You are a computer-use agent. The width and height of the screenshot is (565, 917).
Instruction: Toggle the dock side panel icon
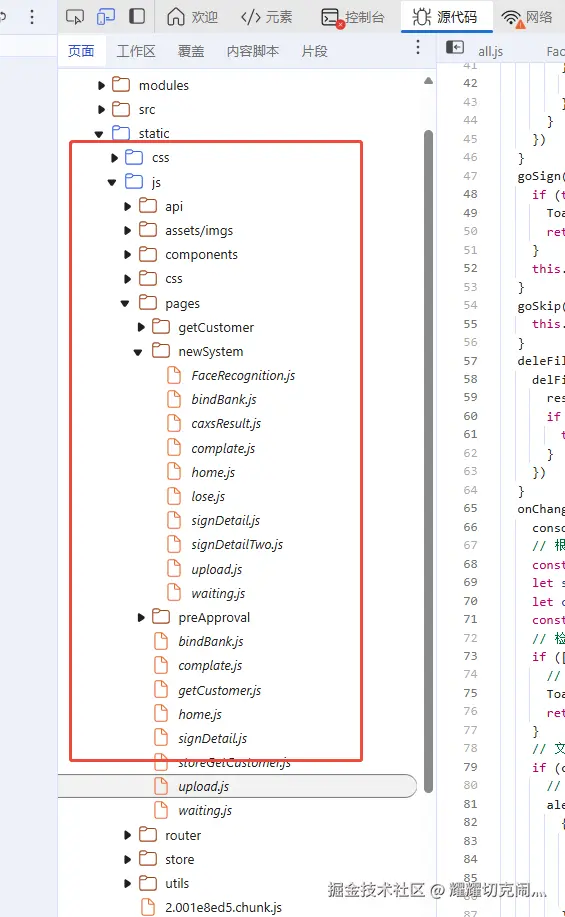[x=137, y=16]
